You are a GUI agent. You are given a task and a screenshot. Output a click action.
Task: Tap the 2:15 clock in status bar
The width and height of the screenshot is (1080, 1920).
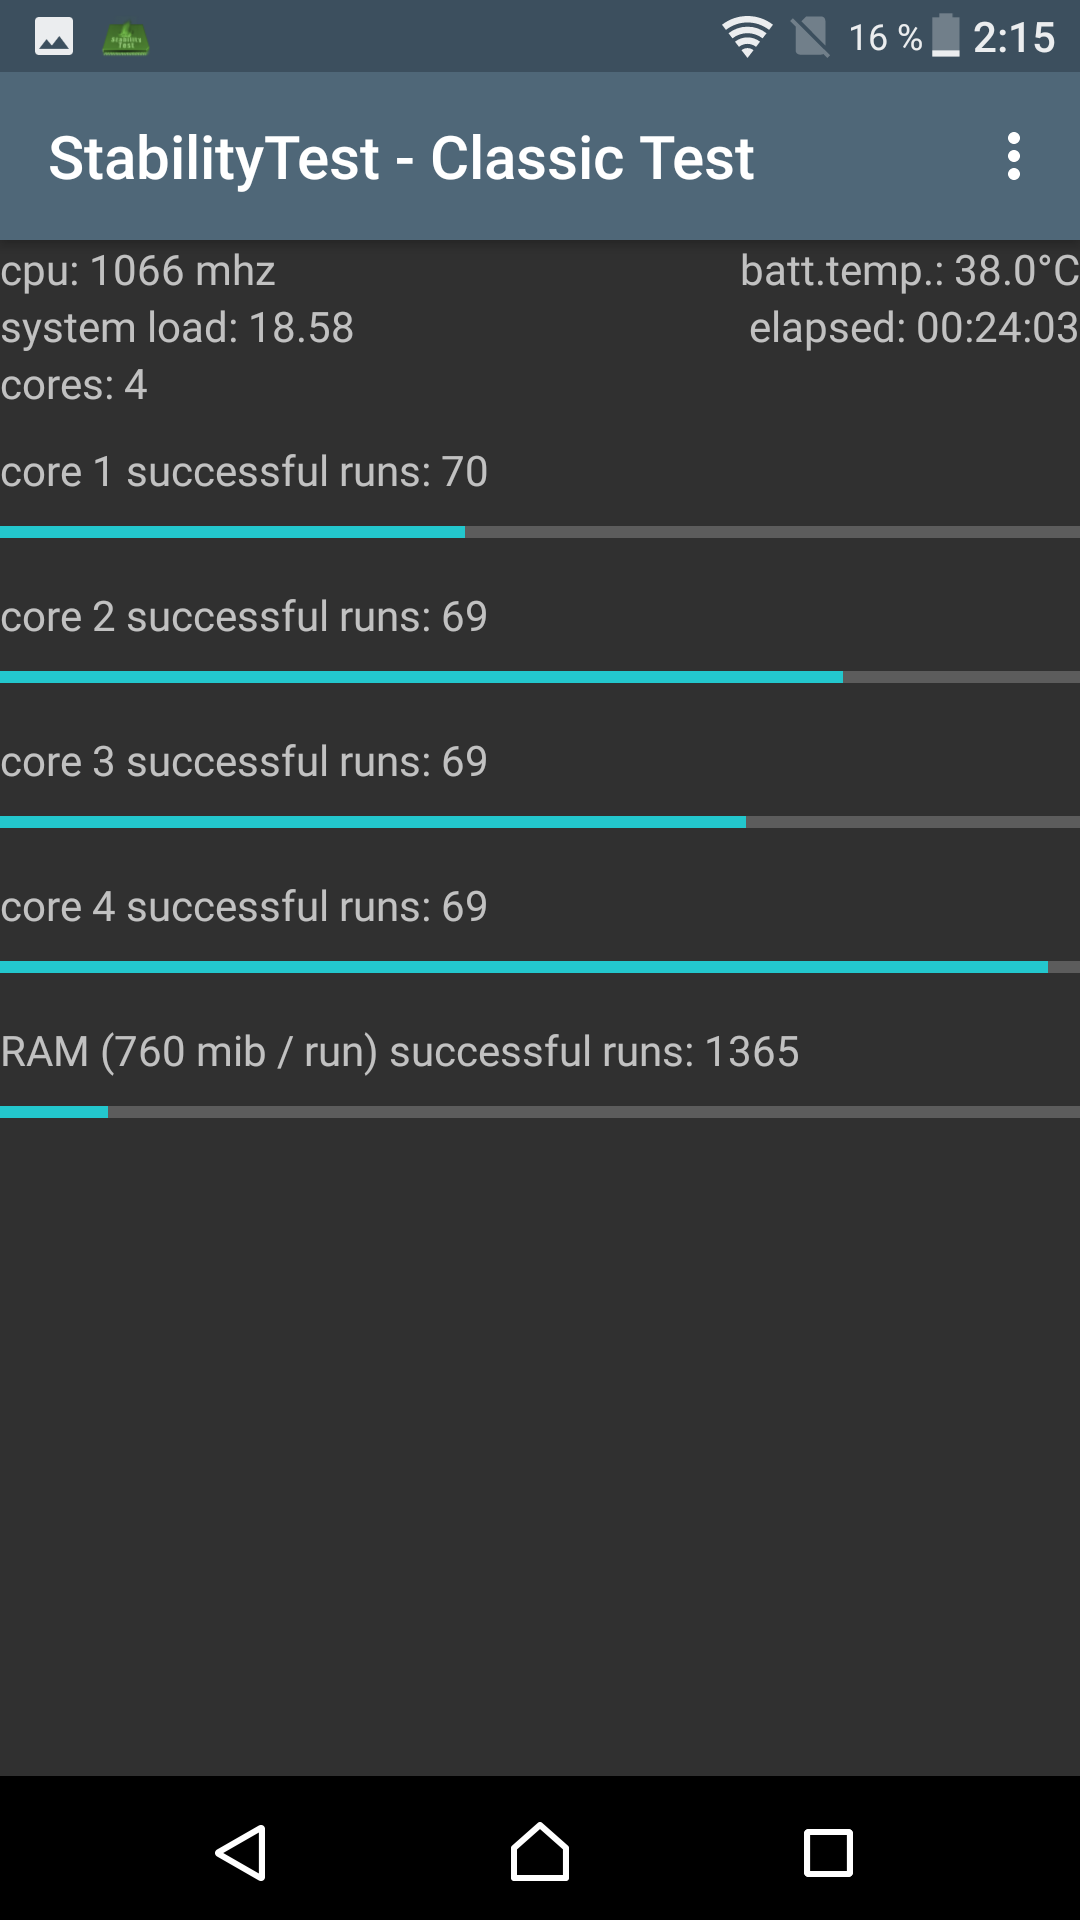(x=1013, y=38)
